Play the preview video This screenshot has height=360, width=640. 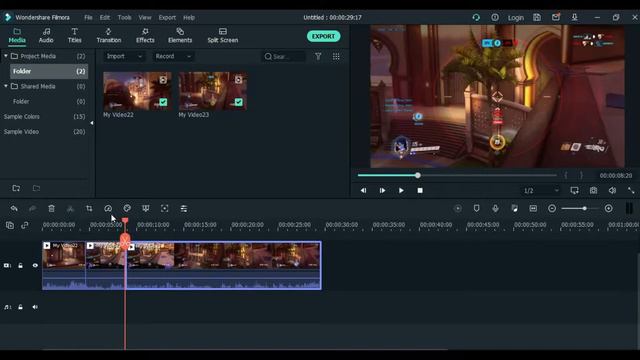click(401, 191)
